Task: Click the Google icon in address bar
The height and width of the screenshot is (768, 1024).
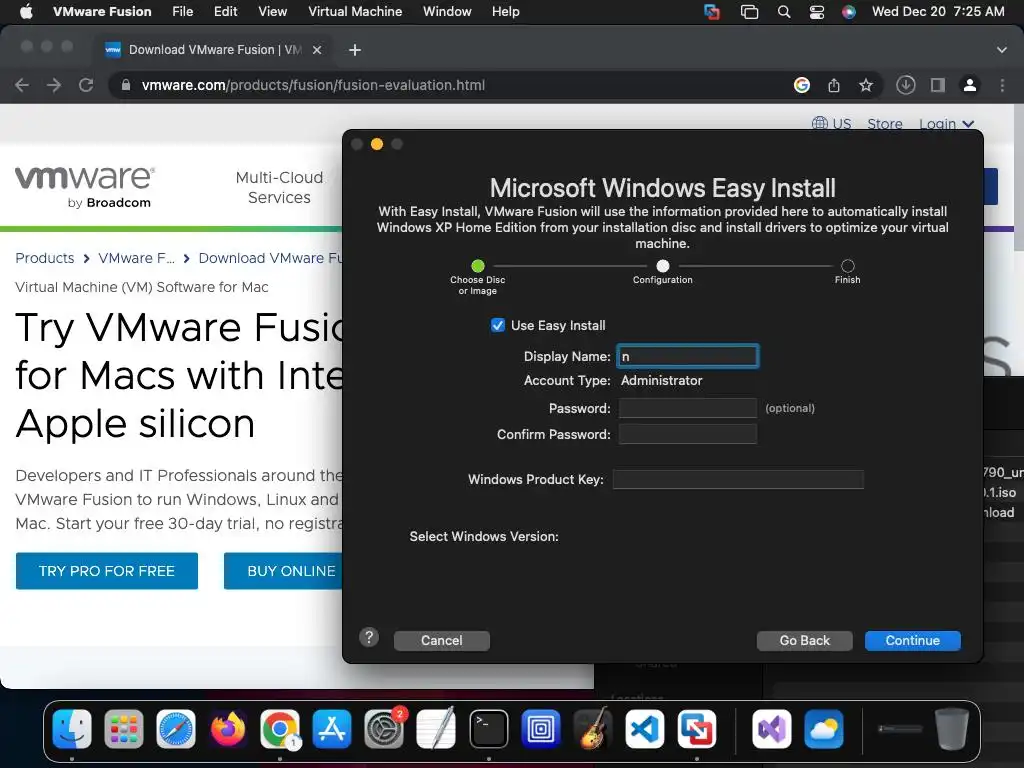Action: [x=802, y=85]
